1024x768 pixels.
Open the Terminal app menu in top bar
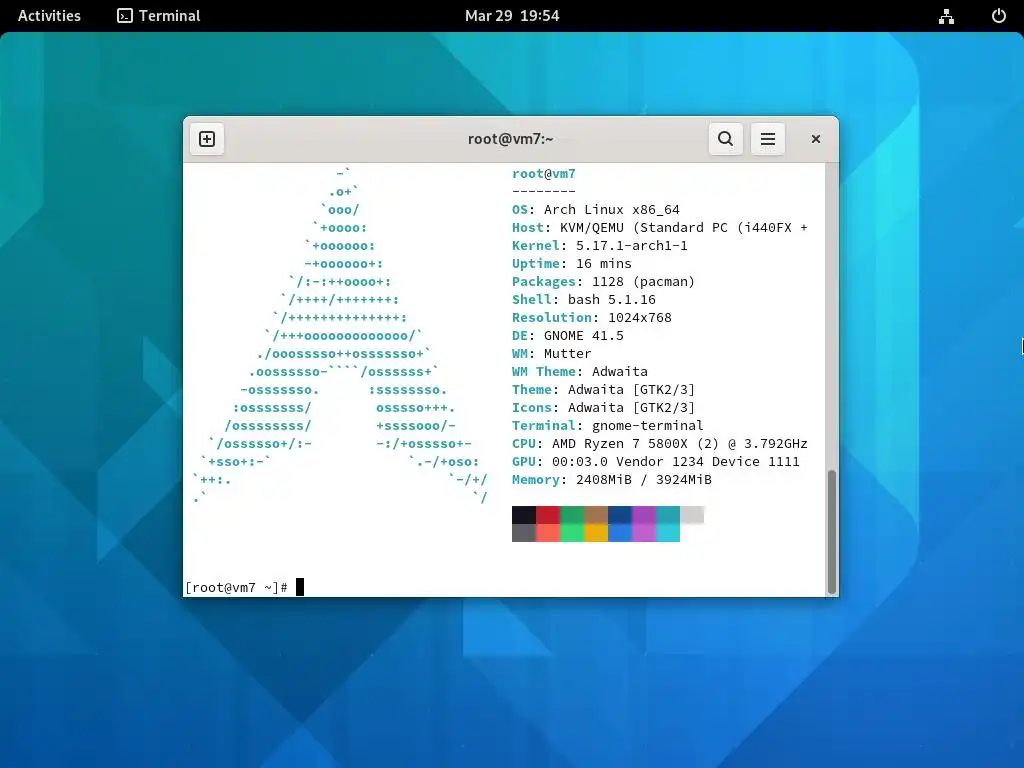[x=159, y=16]
